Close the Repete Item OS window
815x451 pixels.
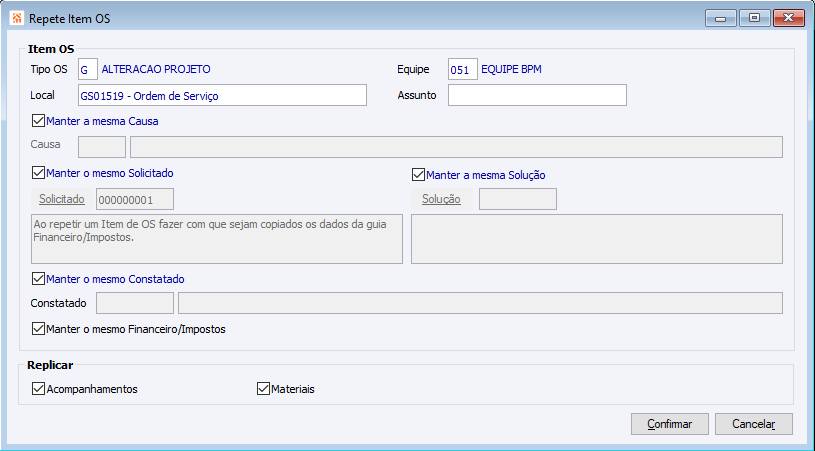pyautogui.click(x=788, y=18)
